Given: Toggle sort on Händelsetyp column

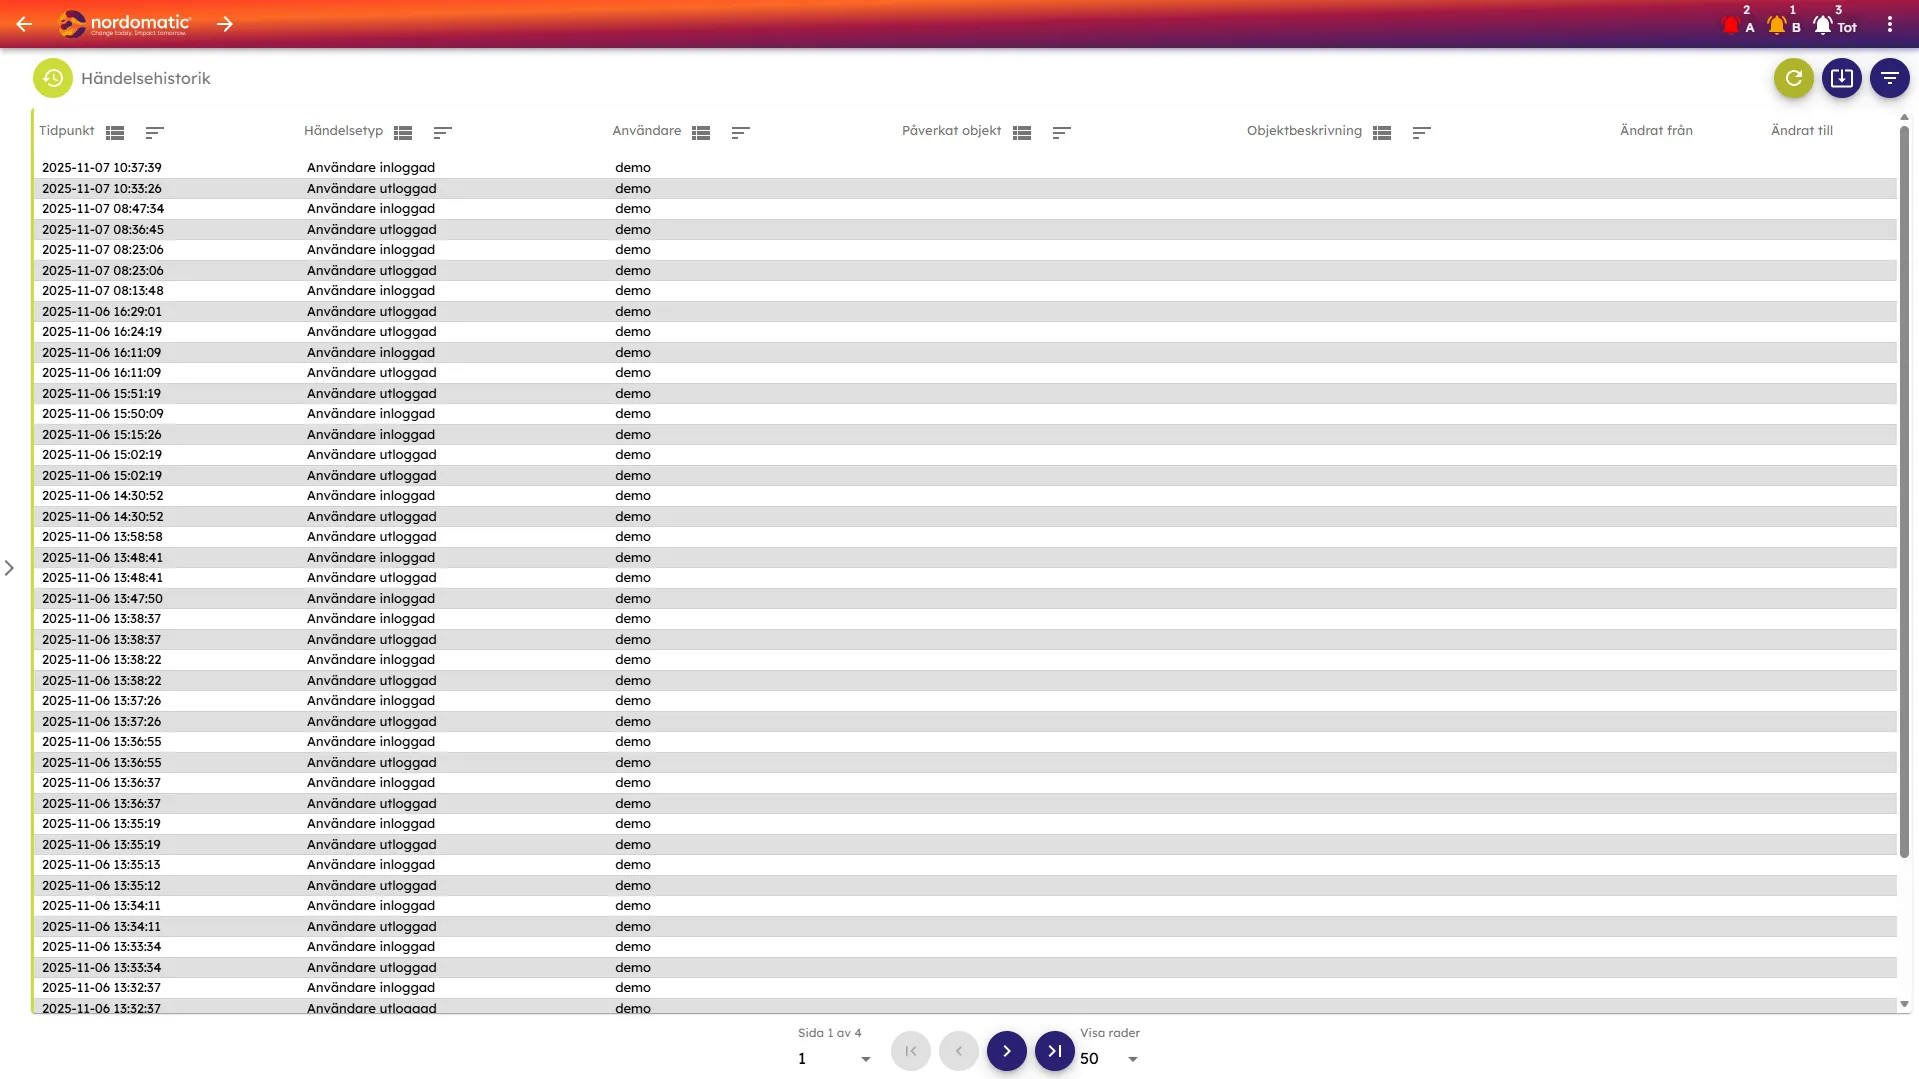Looking at the screenshot, I should 442,132.
